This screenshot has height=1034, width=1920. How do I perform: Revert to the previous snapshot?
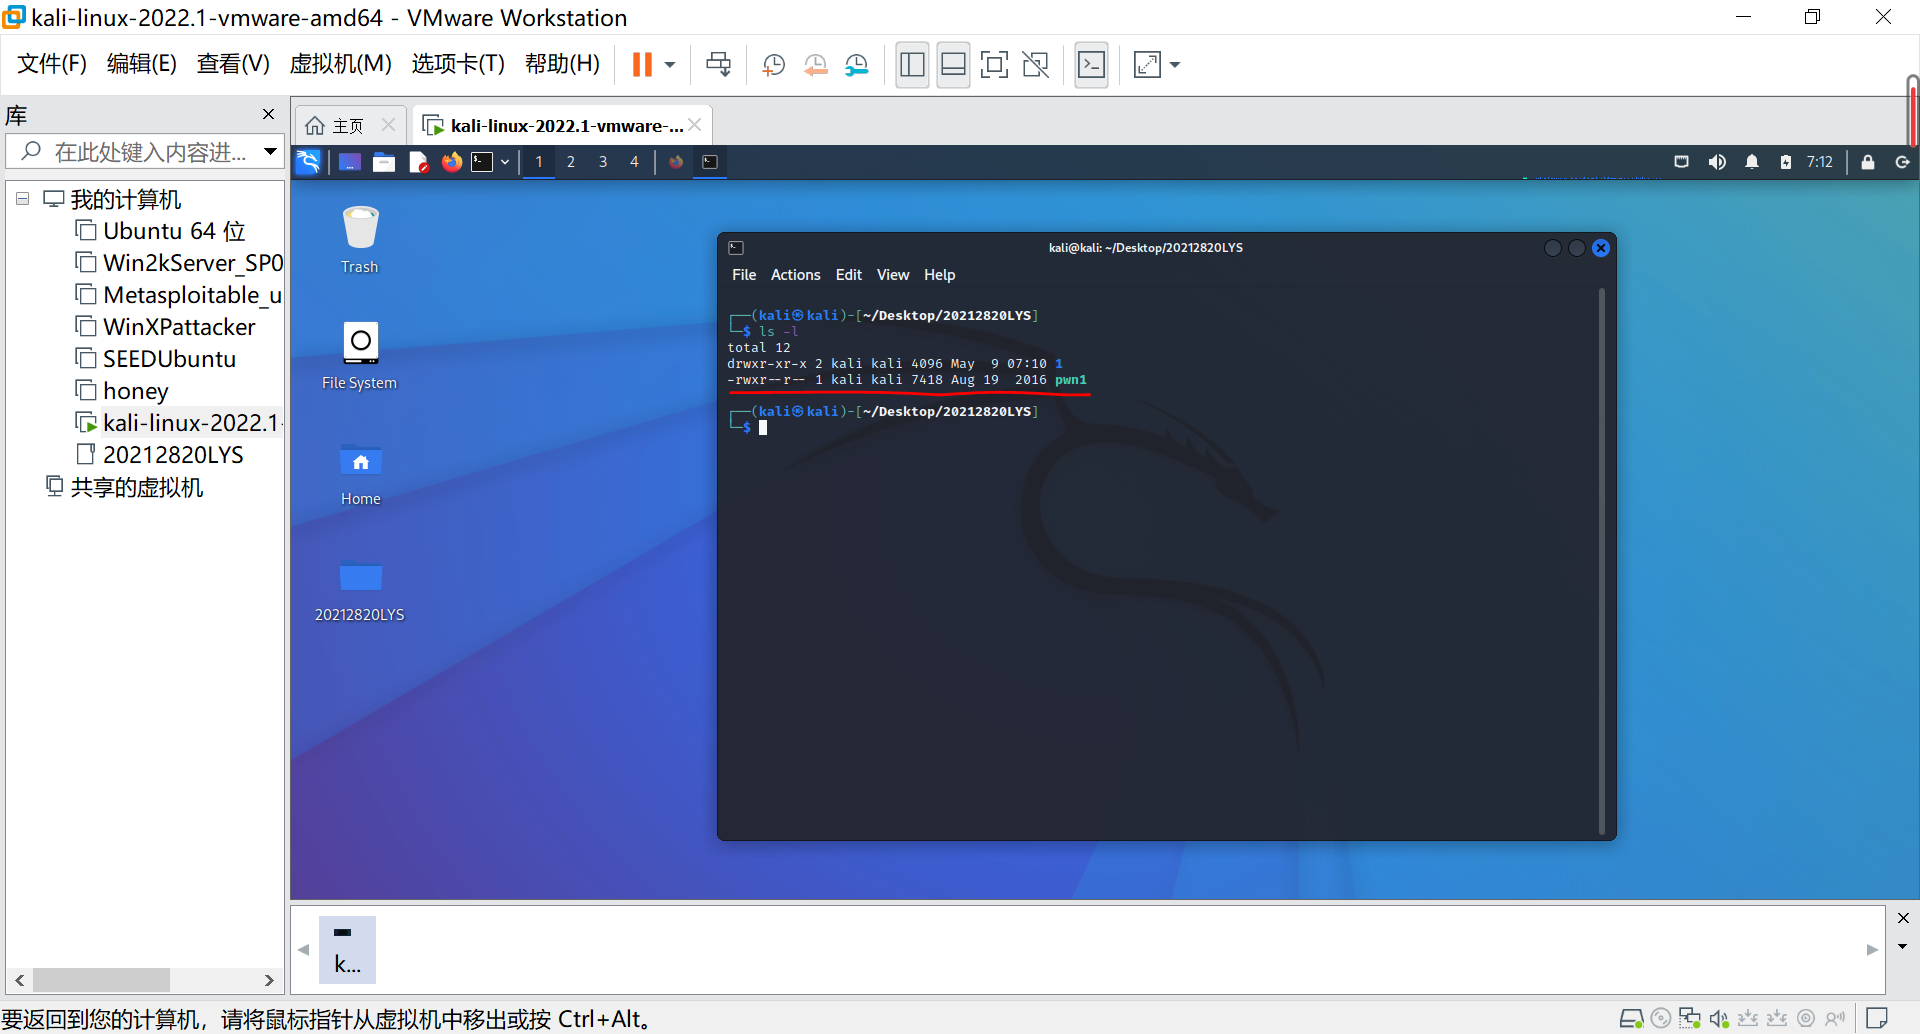click(816, 65)
